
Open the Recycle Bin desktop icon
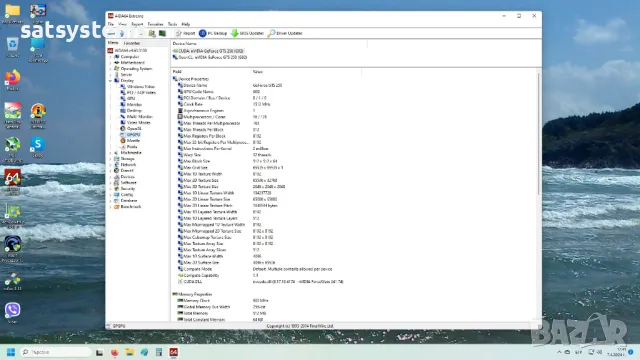(x=12, y=47)
